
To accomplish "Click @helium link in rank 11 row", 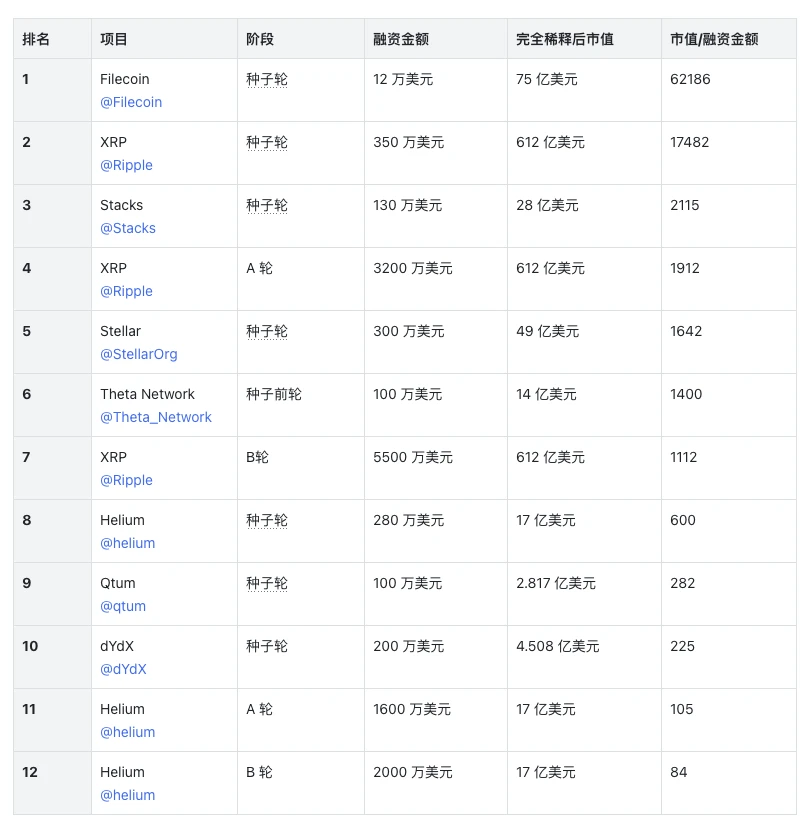I will point(128,732).
